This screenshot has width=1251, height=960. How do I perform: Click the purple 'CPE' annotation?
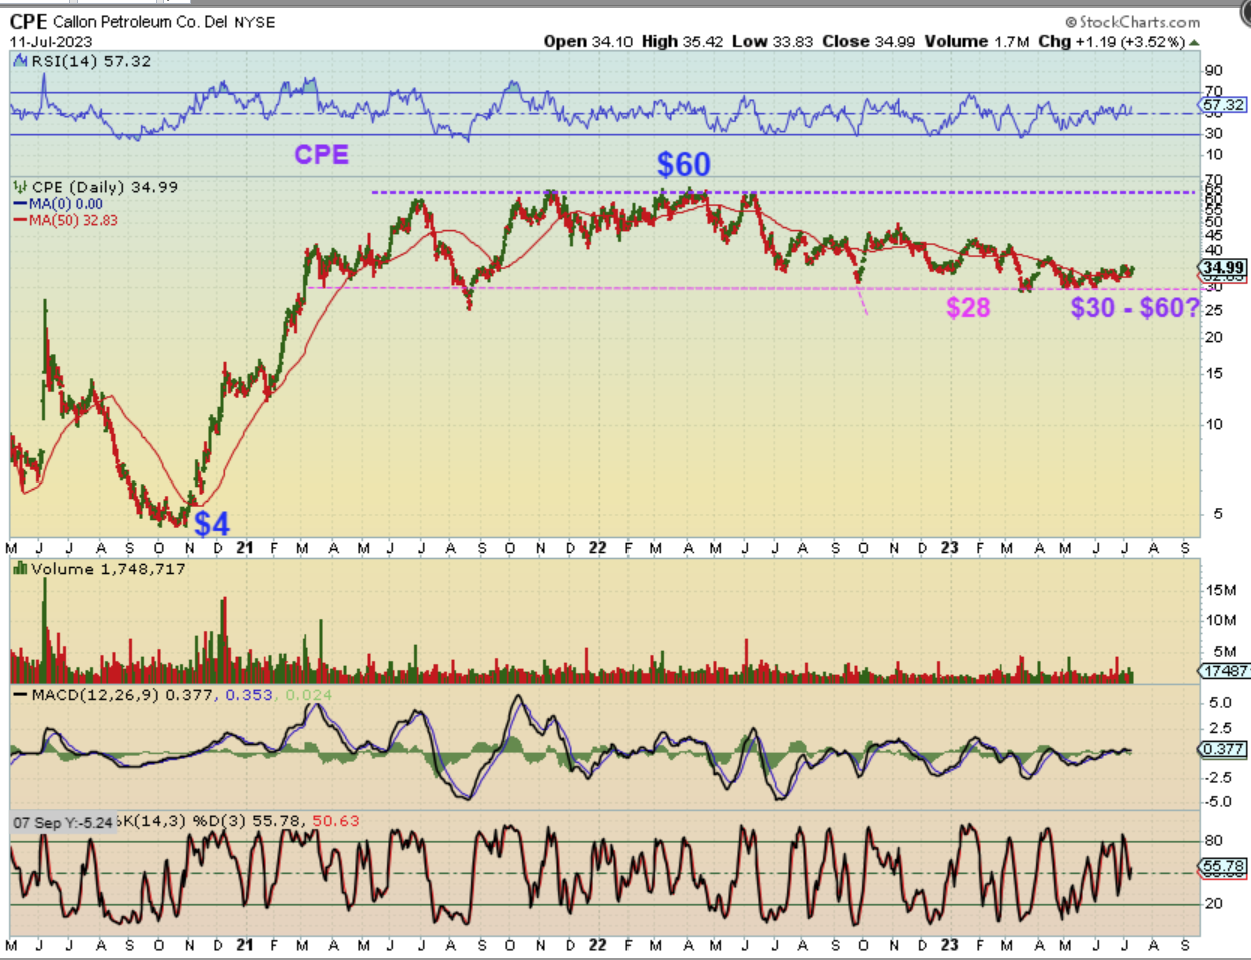[x=321, y=155]
